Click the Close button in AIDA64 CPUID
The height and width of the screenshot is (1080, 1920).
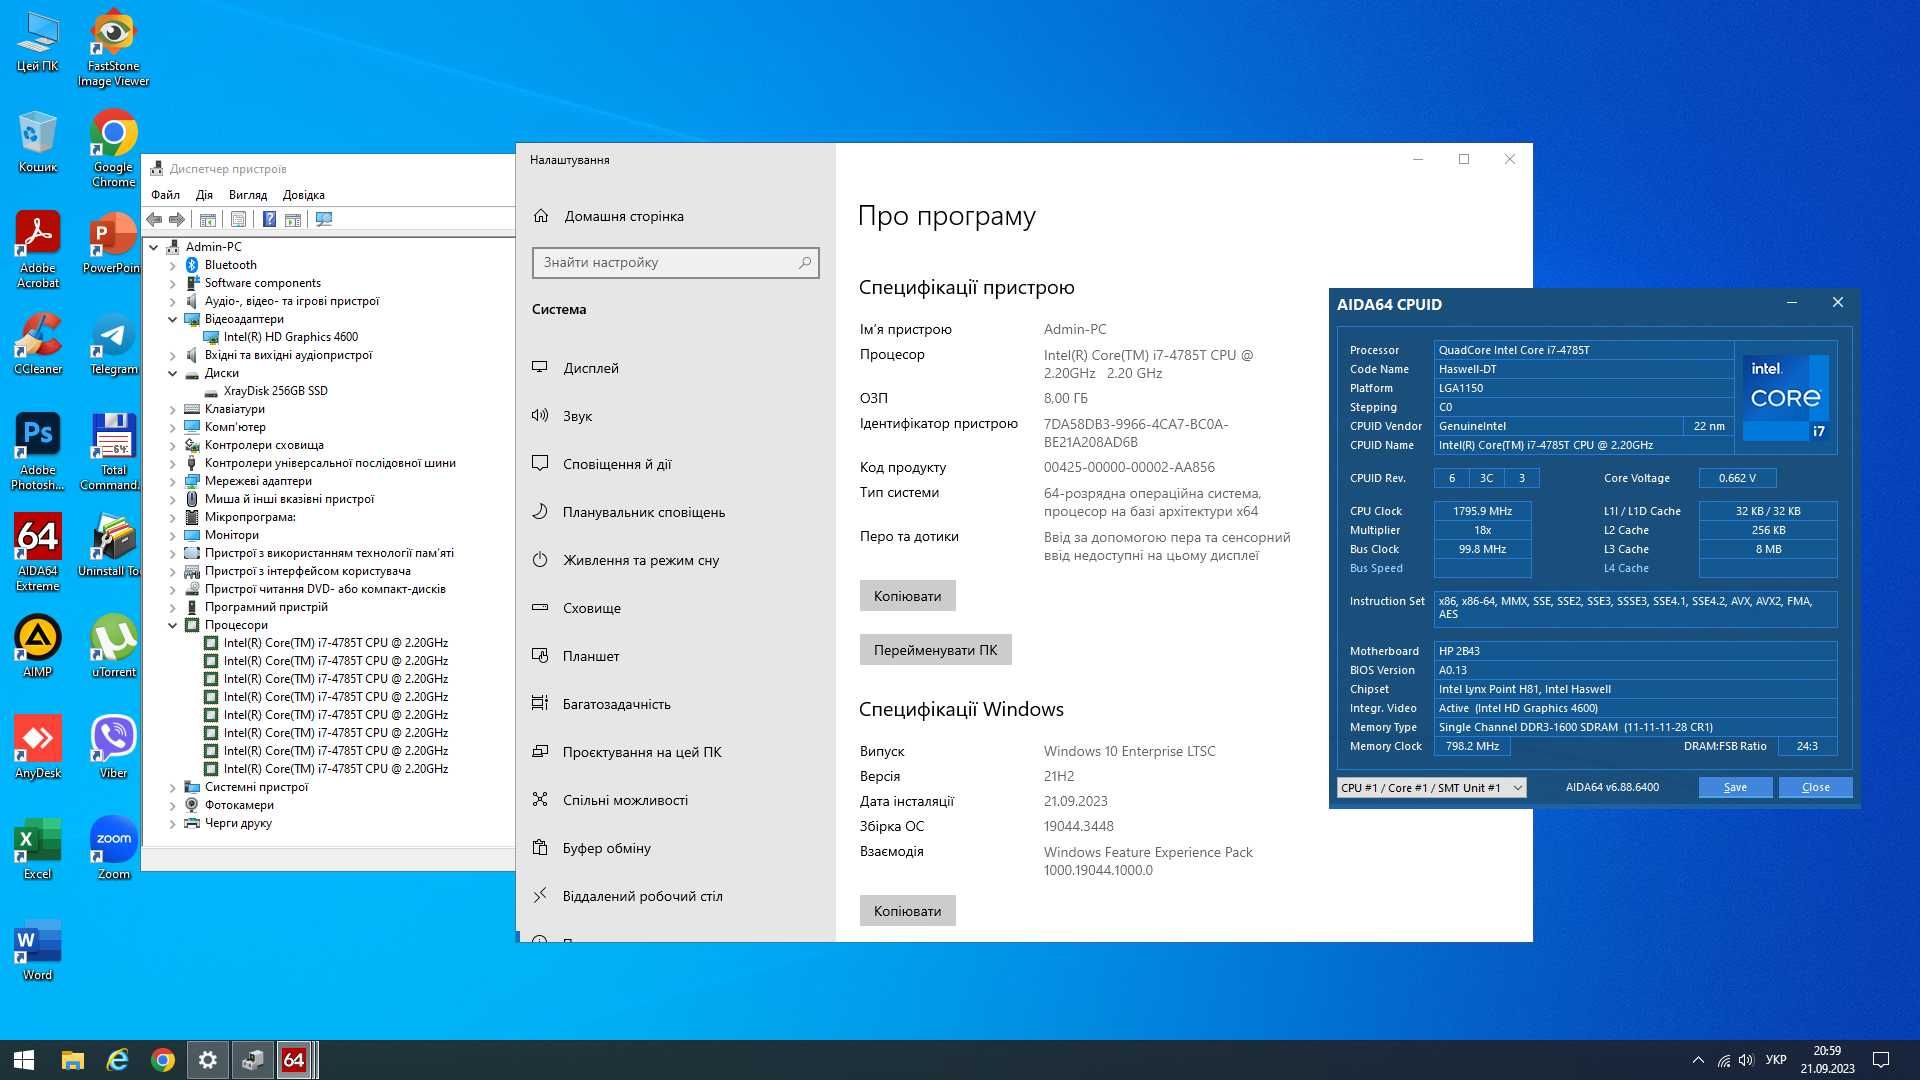pyautogui.click(x=1815, y=787)
